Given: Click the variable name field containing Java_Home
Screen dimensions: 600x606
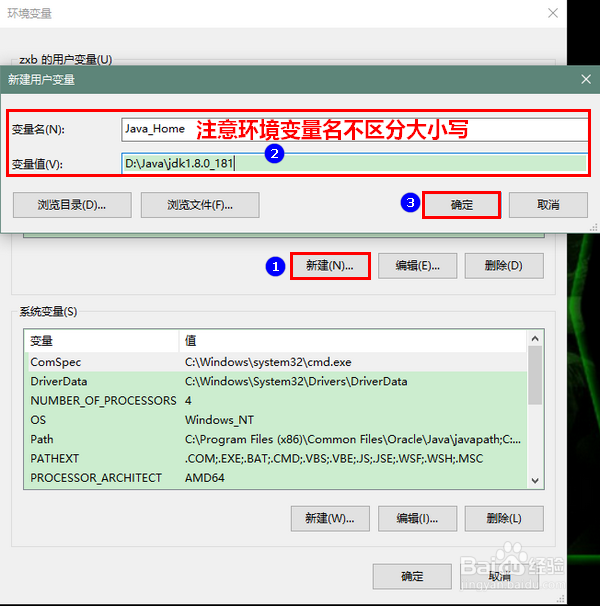Looking at the screenshot, I should click(x=354, y=129).
